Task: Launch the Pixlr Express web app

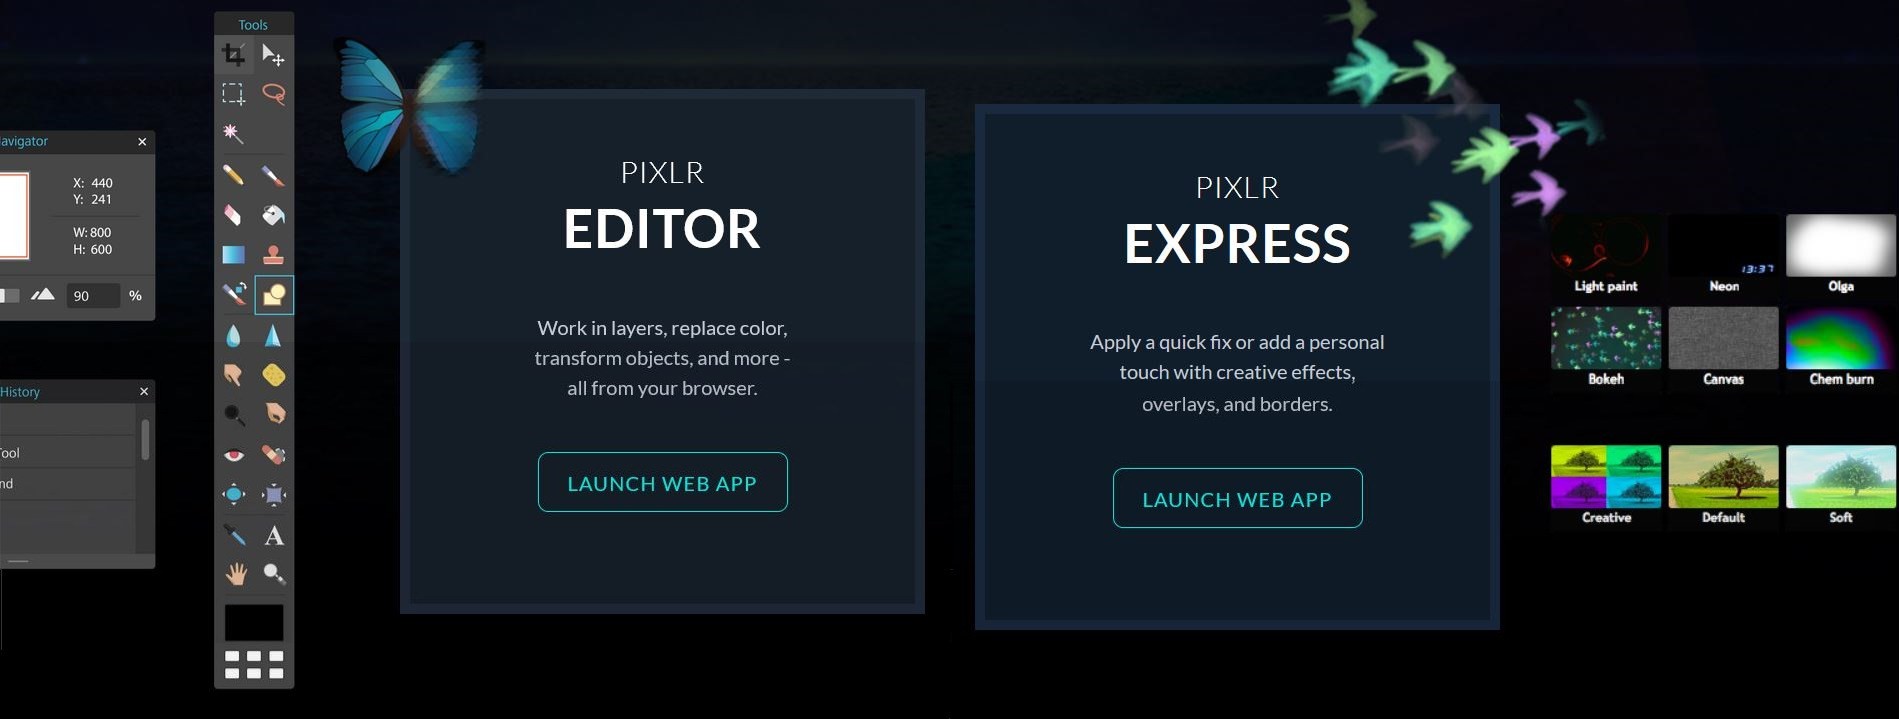Action: tap(1237, 498)
